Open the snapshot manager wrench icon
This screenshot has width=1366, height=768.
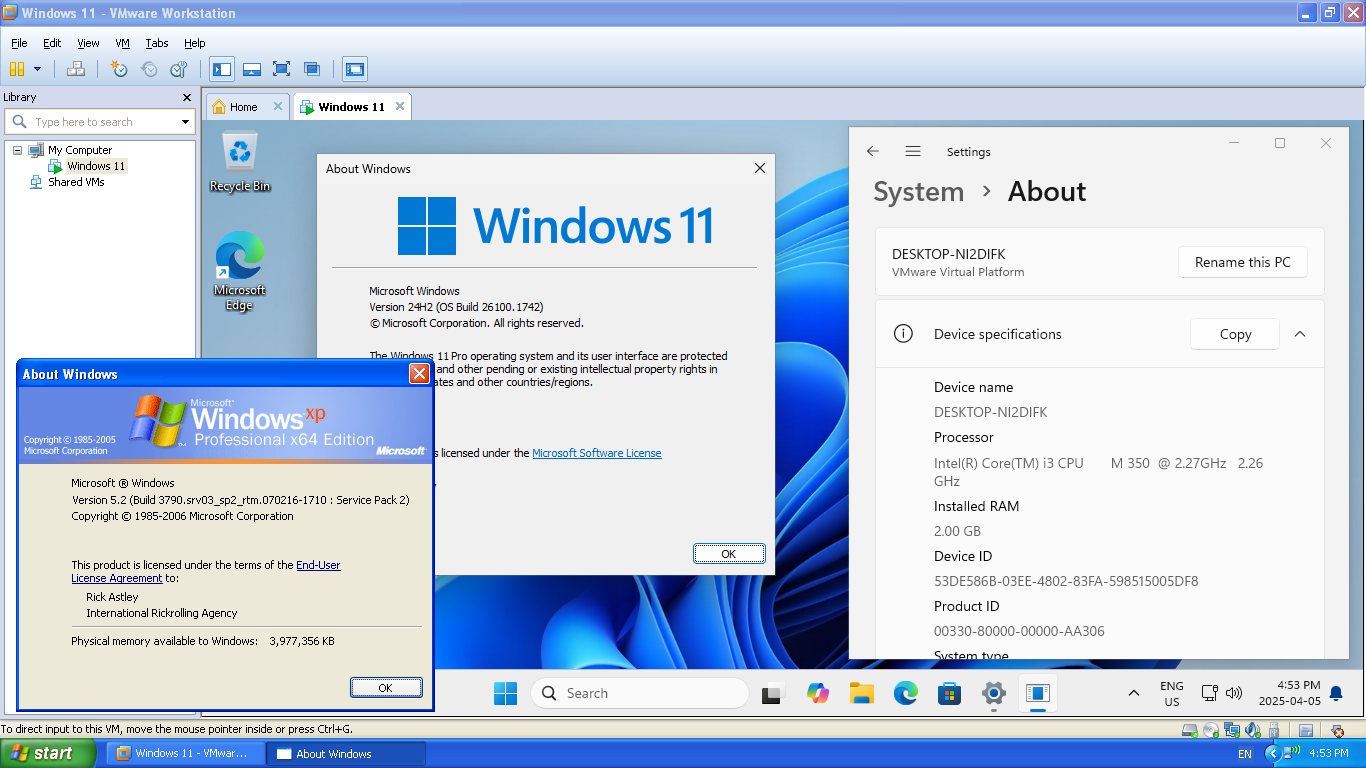[x=179, y=69]
